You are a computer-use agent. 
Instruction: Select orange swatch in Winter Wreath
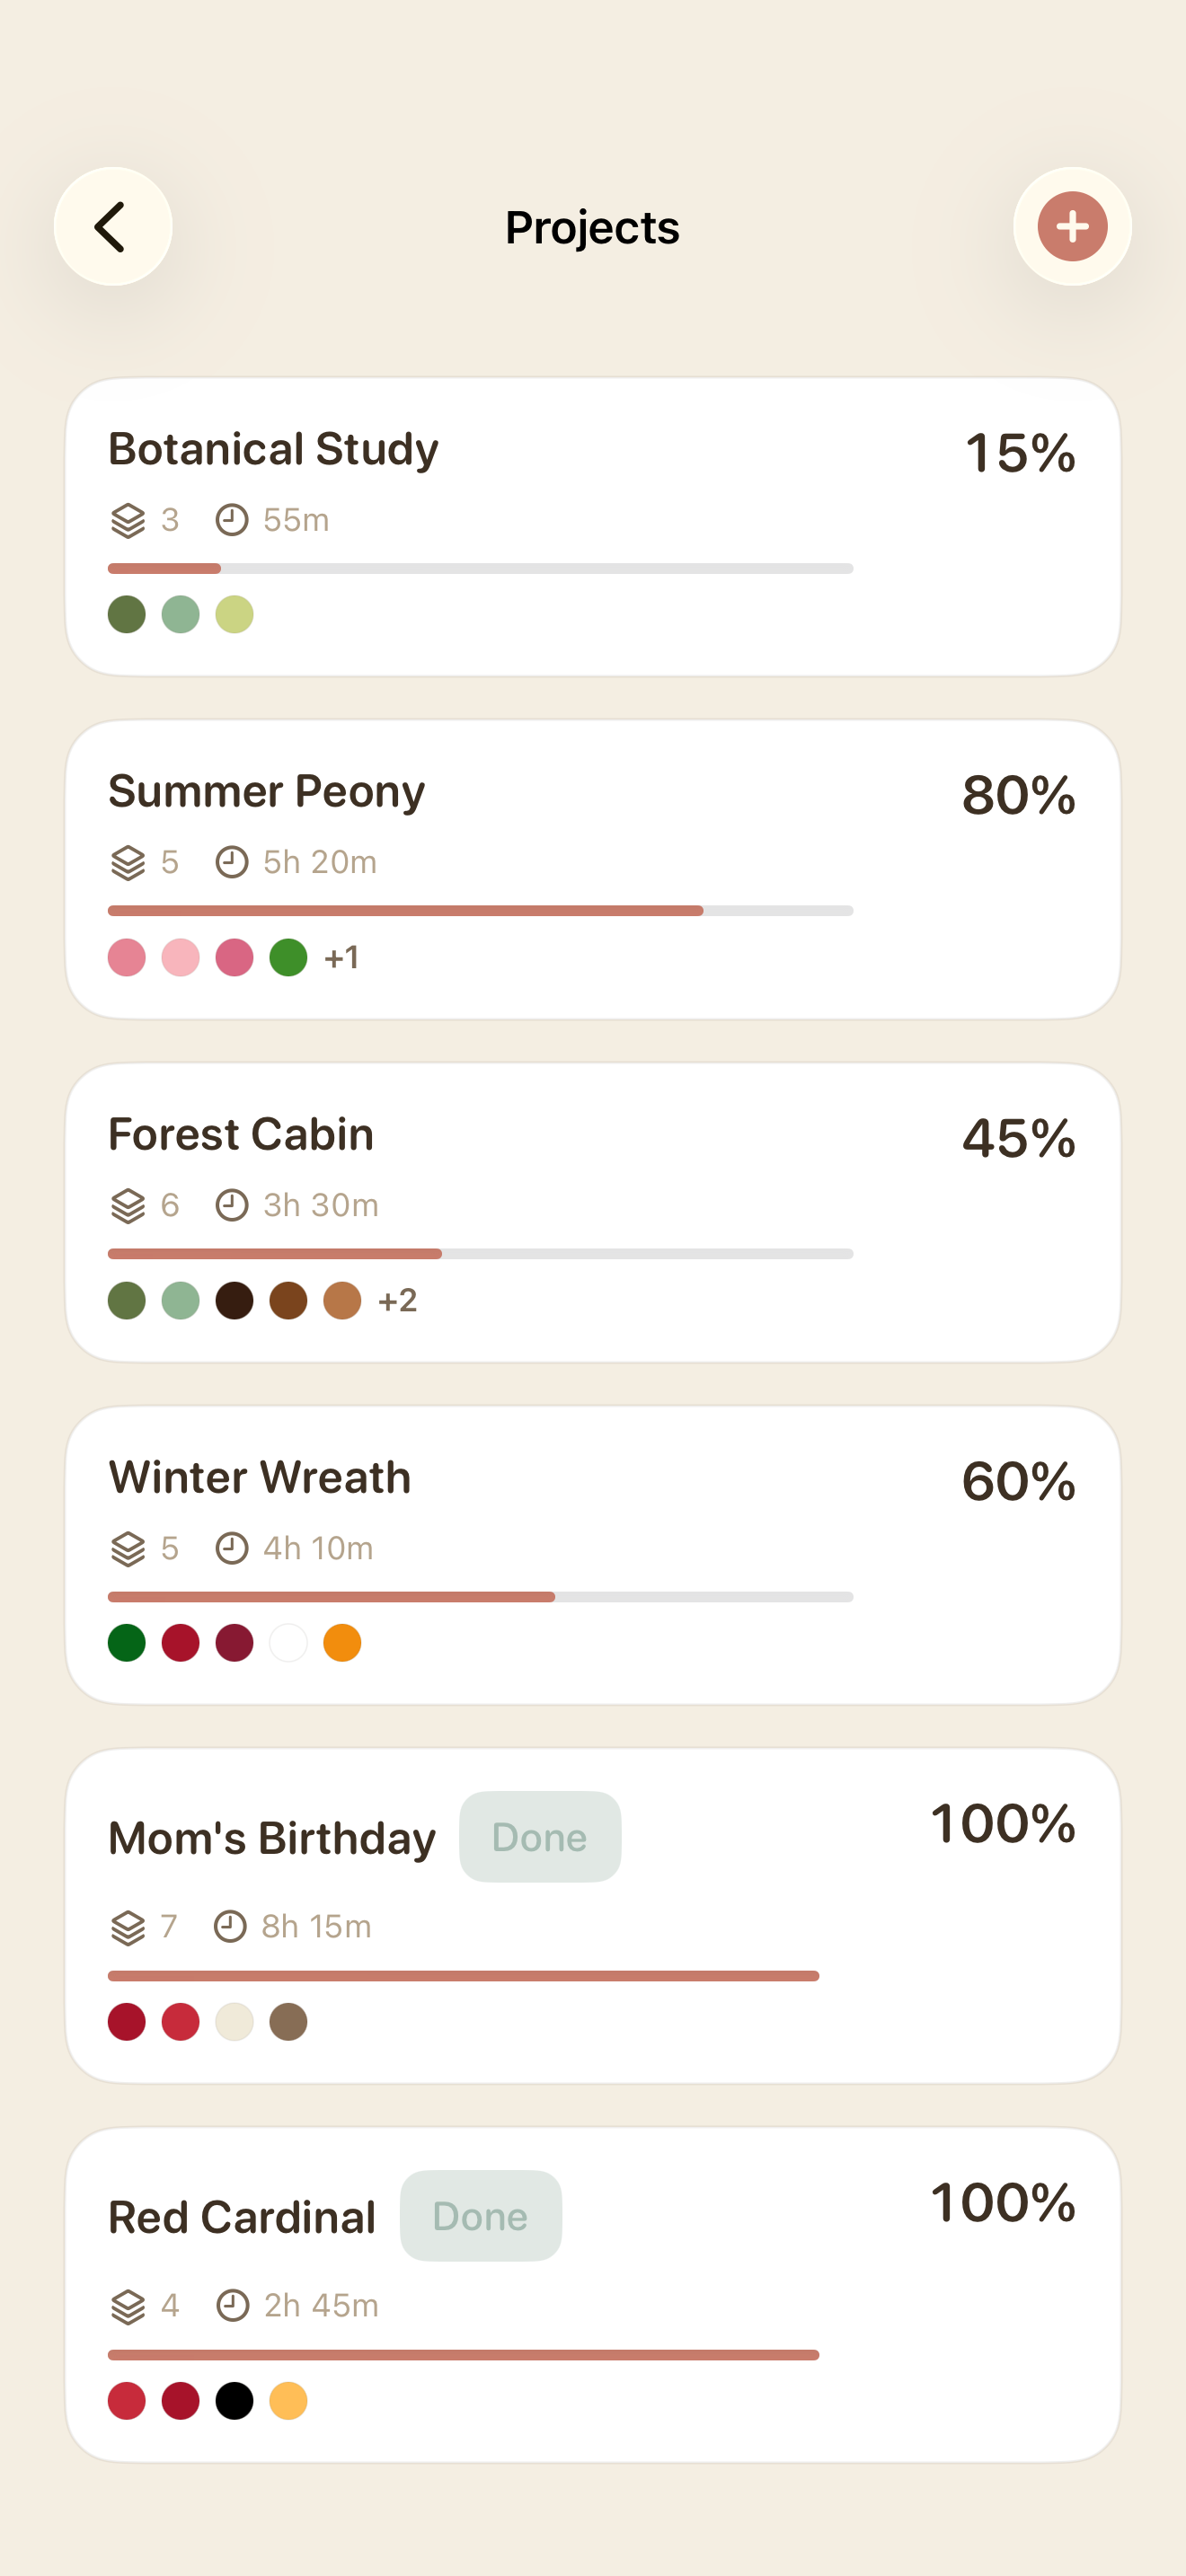(342, 1643)
